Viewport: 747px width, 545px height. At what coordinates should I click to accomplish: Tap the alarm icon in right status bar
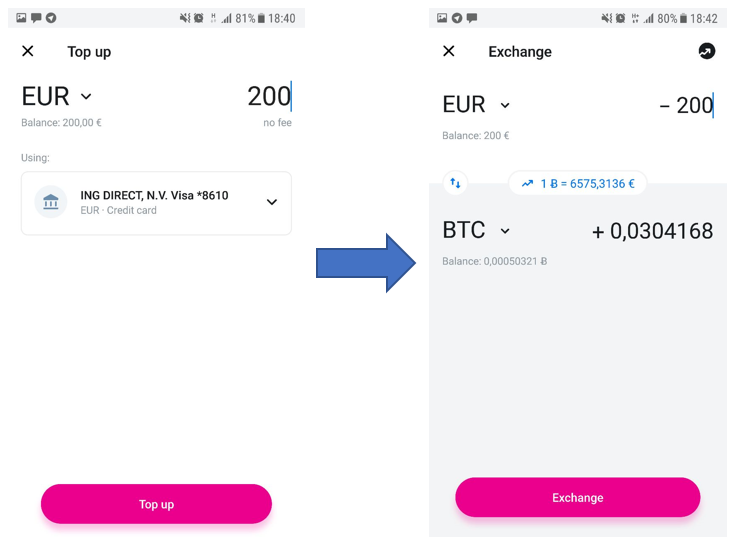click(620, 18)
